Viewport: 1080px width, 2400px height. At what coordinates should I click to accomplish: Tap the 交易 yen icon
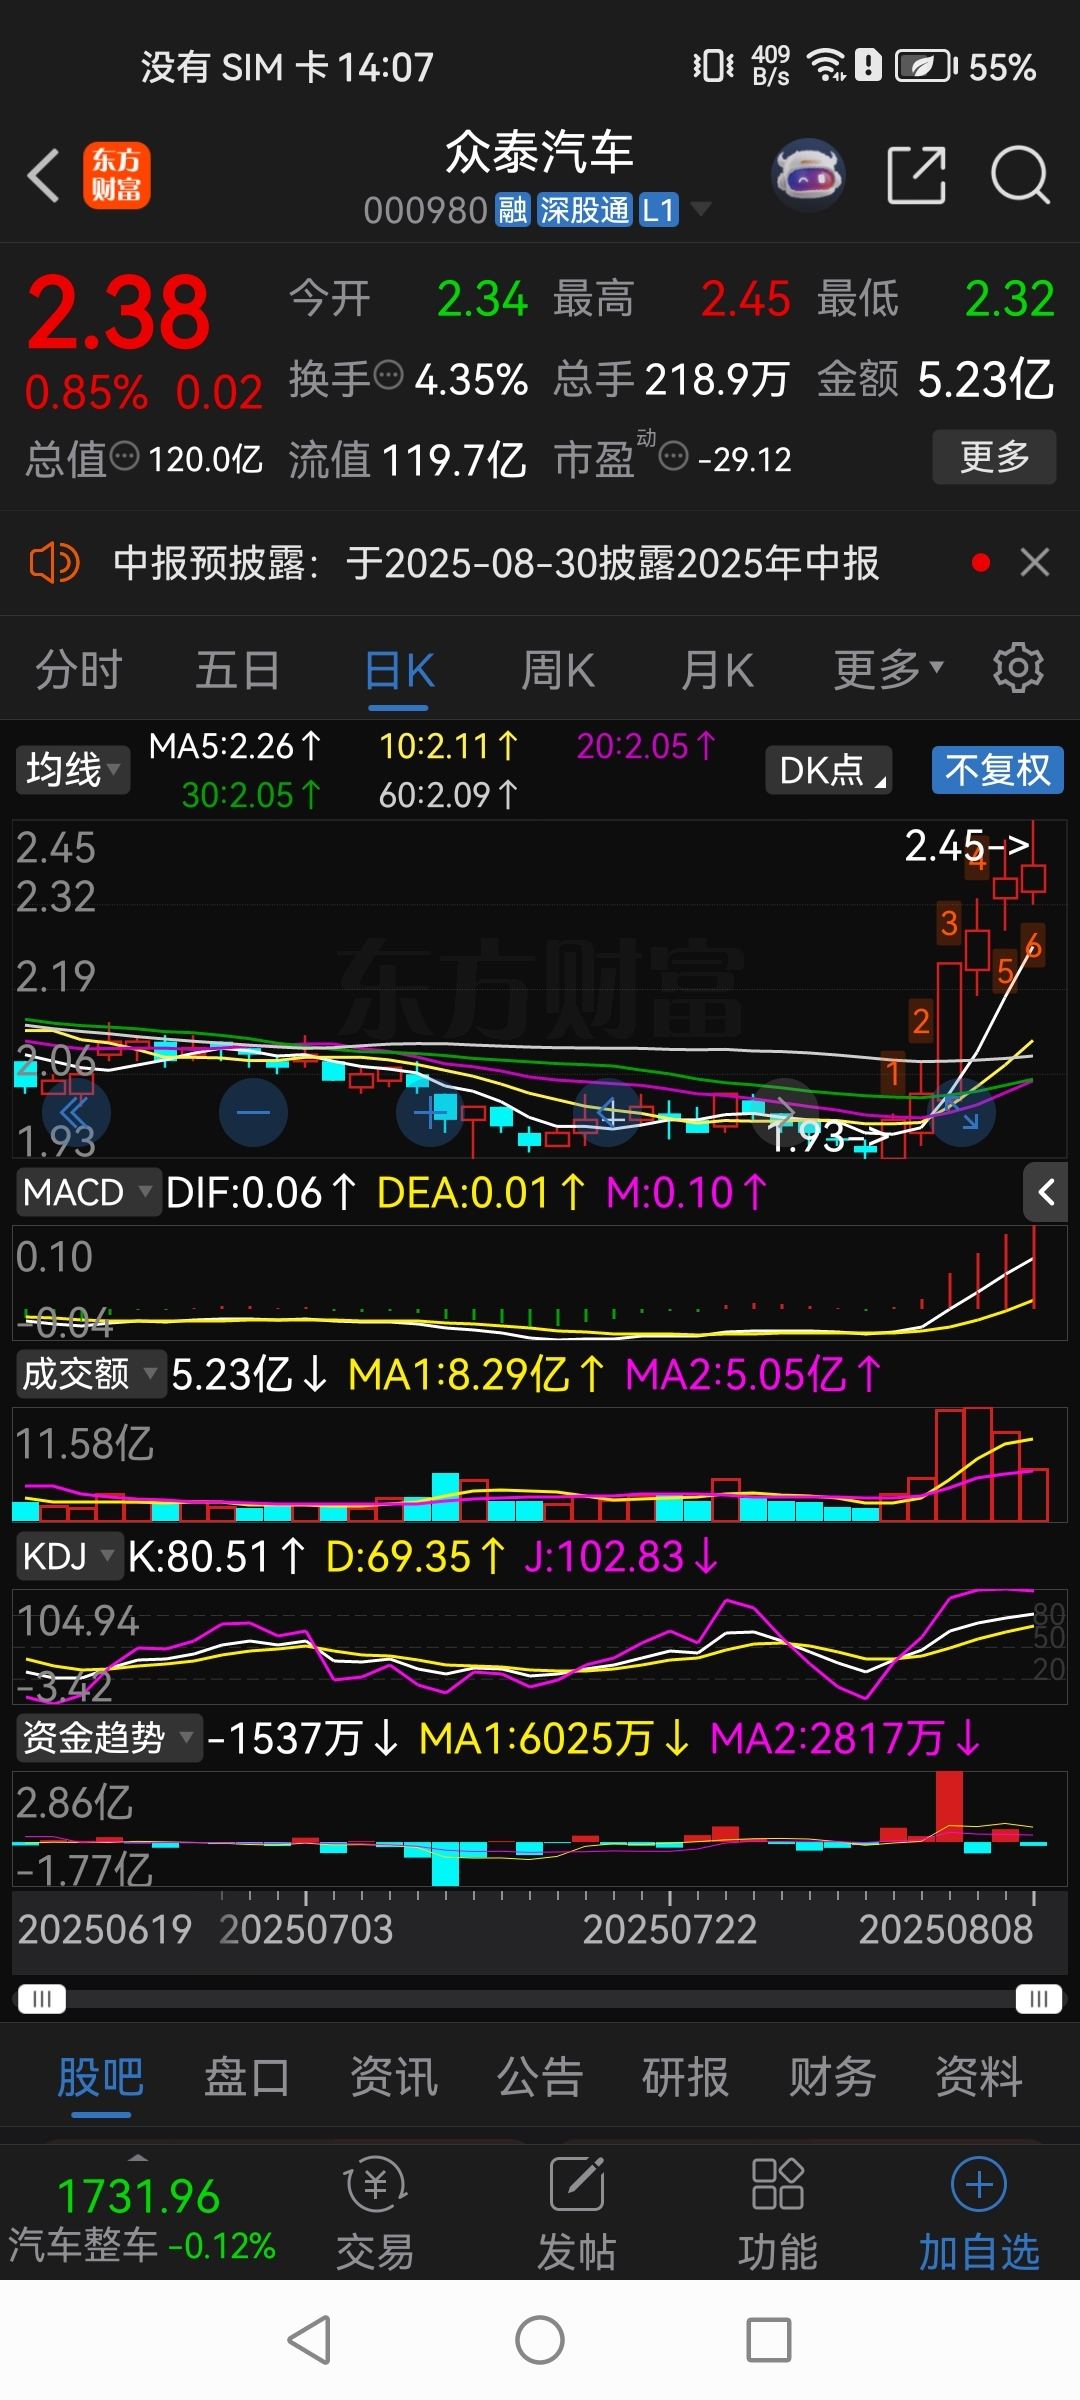tap(376, 2184)
